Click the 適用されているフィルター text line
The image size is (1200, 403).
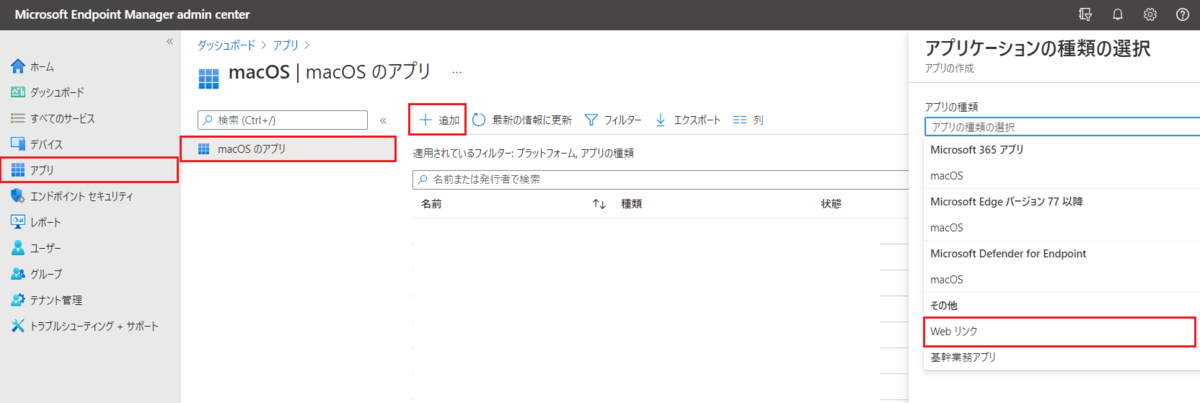tap(523, 153)
